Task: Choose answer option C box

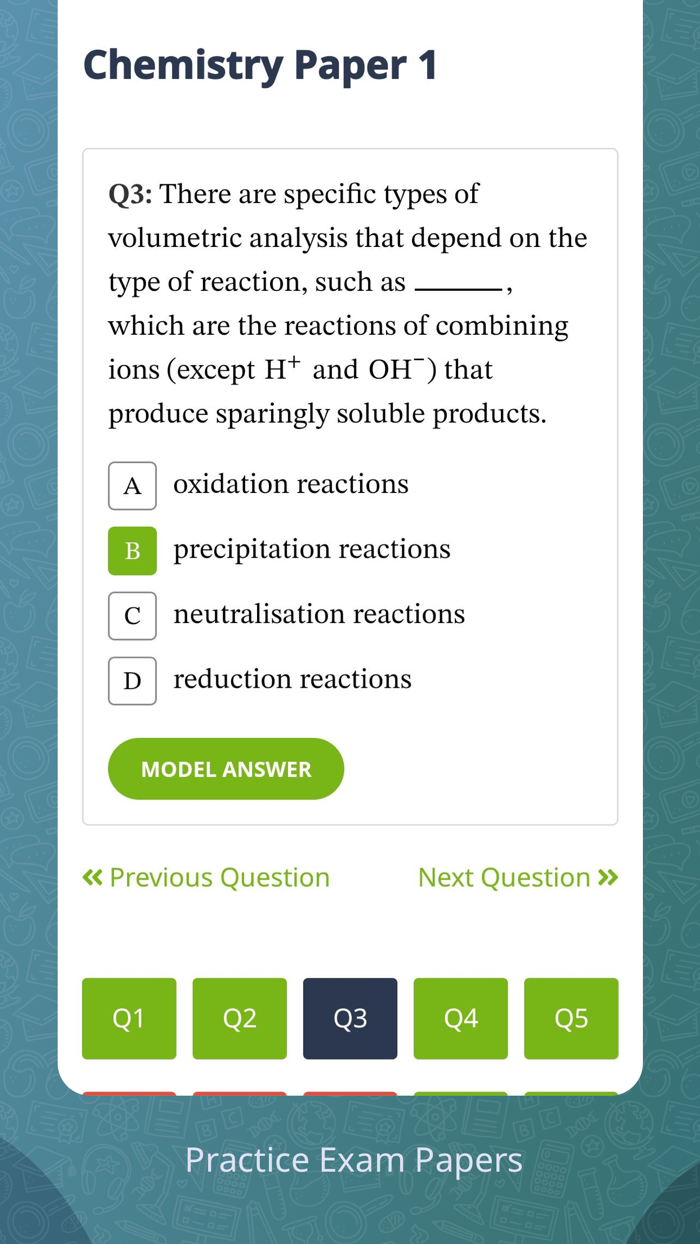Action: click(x=132, y=616)
